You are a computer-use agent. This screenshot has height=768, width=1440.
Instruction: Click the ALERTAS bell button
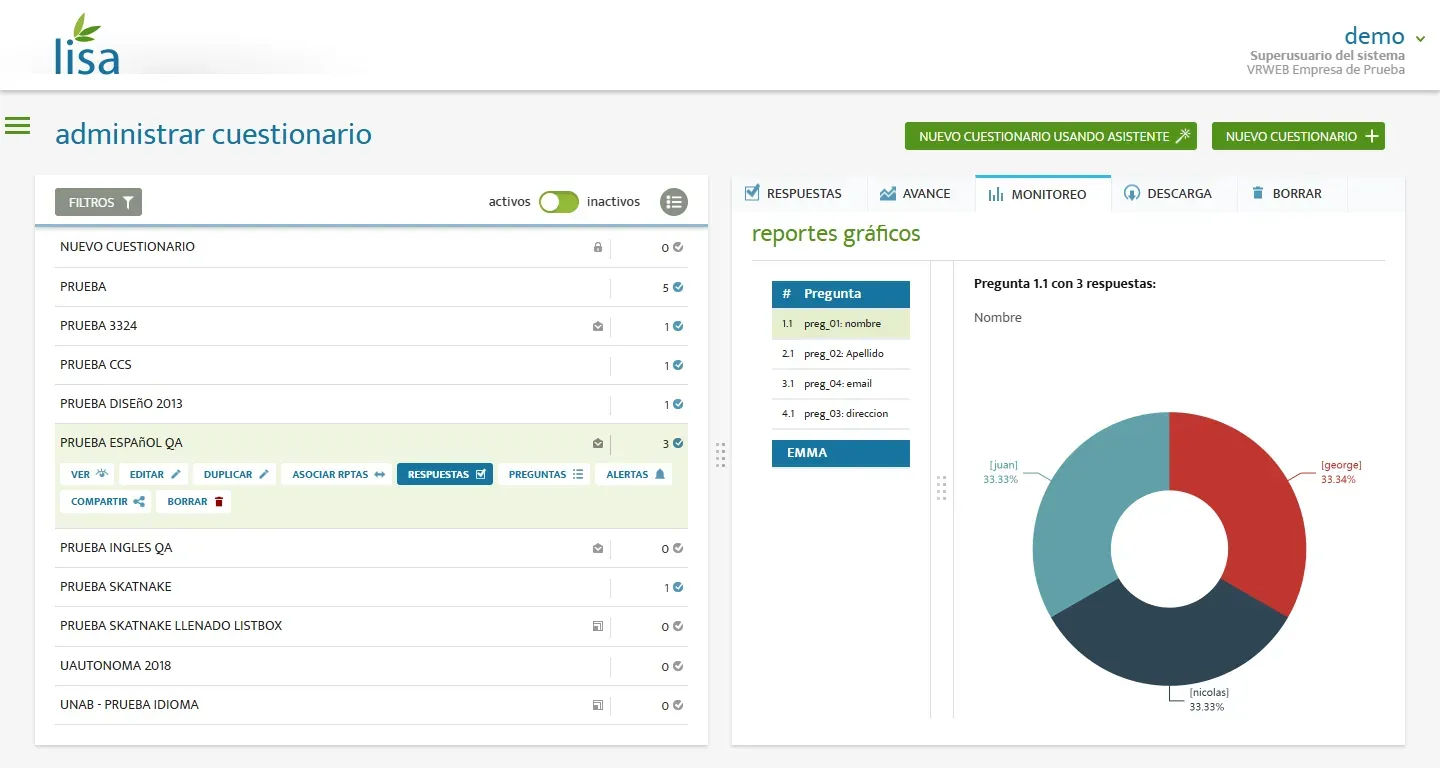click(x=634, y=474)
